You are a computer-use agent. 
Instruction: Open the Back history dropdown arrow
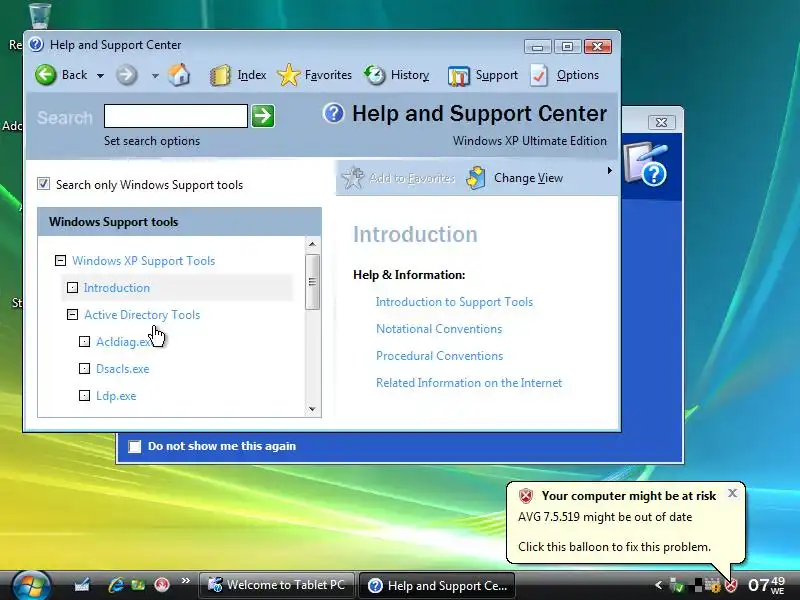(x=101, y=76)
